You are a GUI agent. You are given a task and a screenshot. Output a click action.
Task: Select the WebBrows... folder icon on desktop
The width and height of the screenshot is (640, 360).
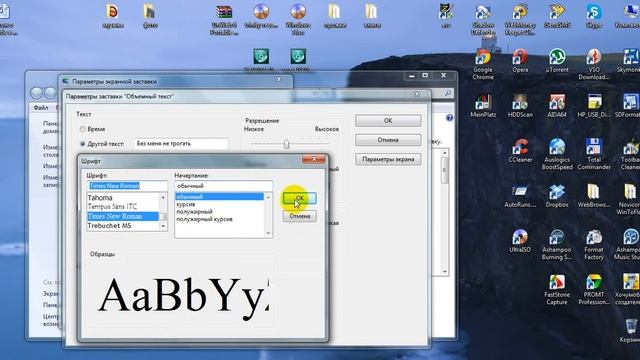pyautogui.click(x=594, y=196)
